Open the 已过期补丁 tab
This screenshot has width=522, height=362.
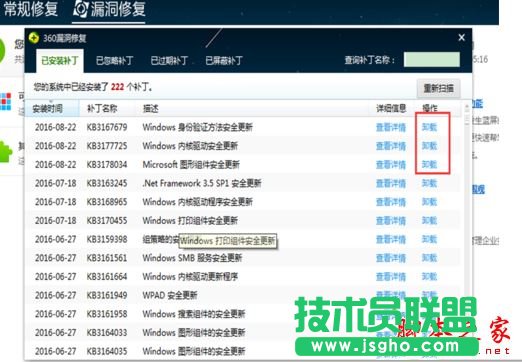click(x=169, y=61)
